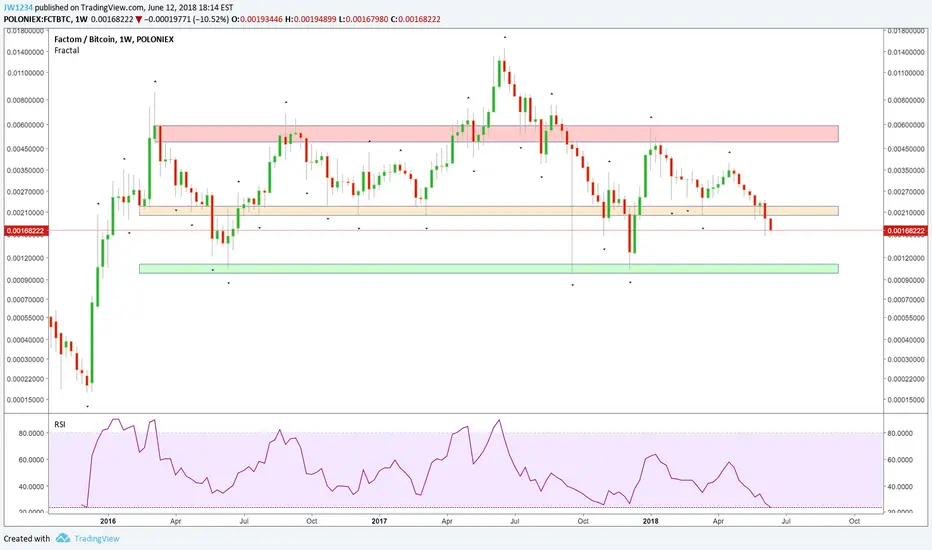Click 0.00350000 on the right price axis
The height and width of the screenshot is (550, 932).
(x=906, y=170)
